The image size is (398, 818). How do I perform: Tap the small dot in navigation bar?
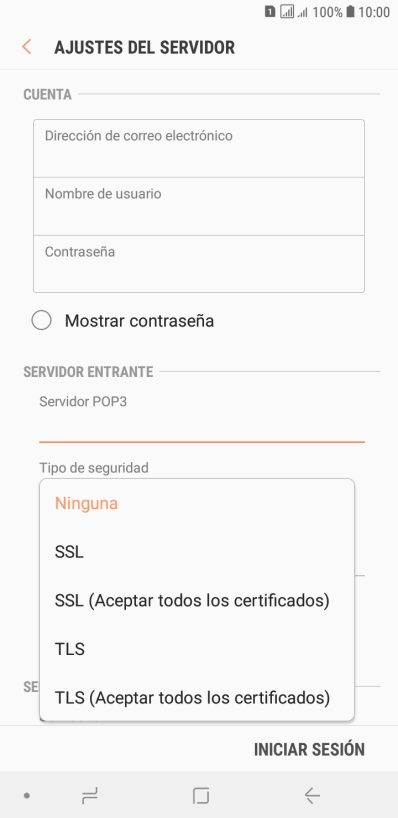[x=27, y=796]
